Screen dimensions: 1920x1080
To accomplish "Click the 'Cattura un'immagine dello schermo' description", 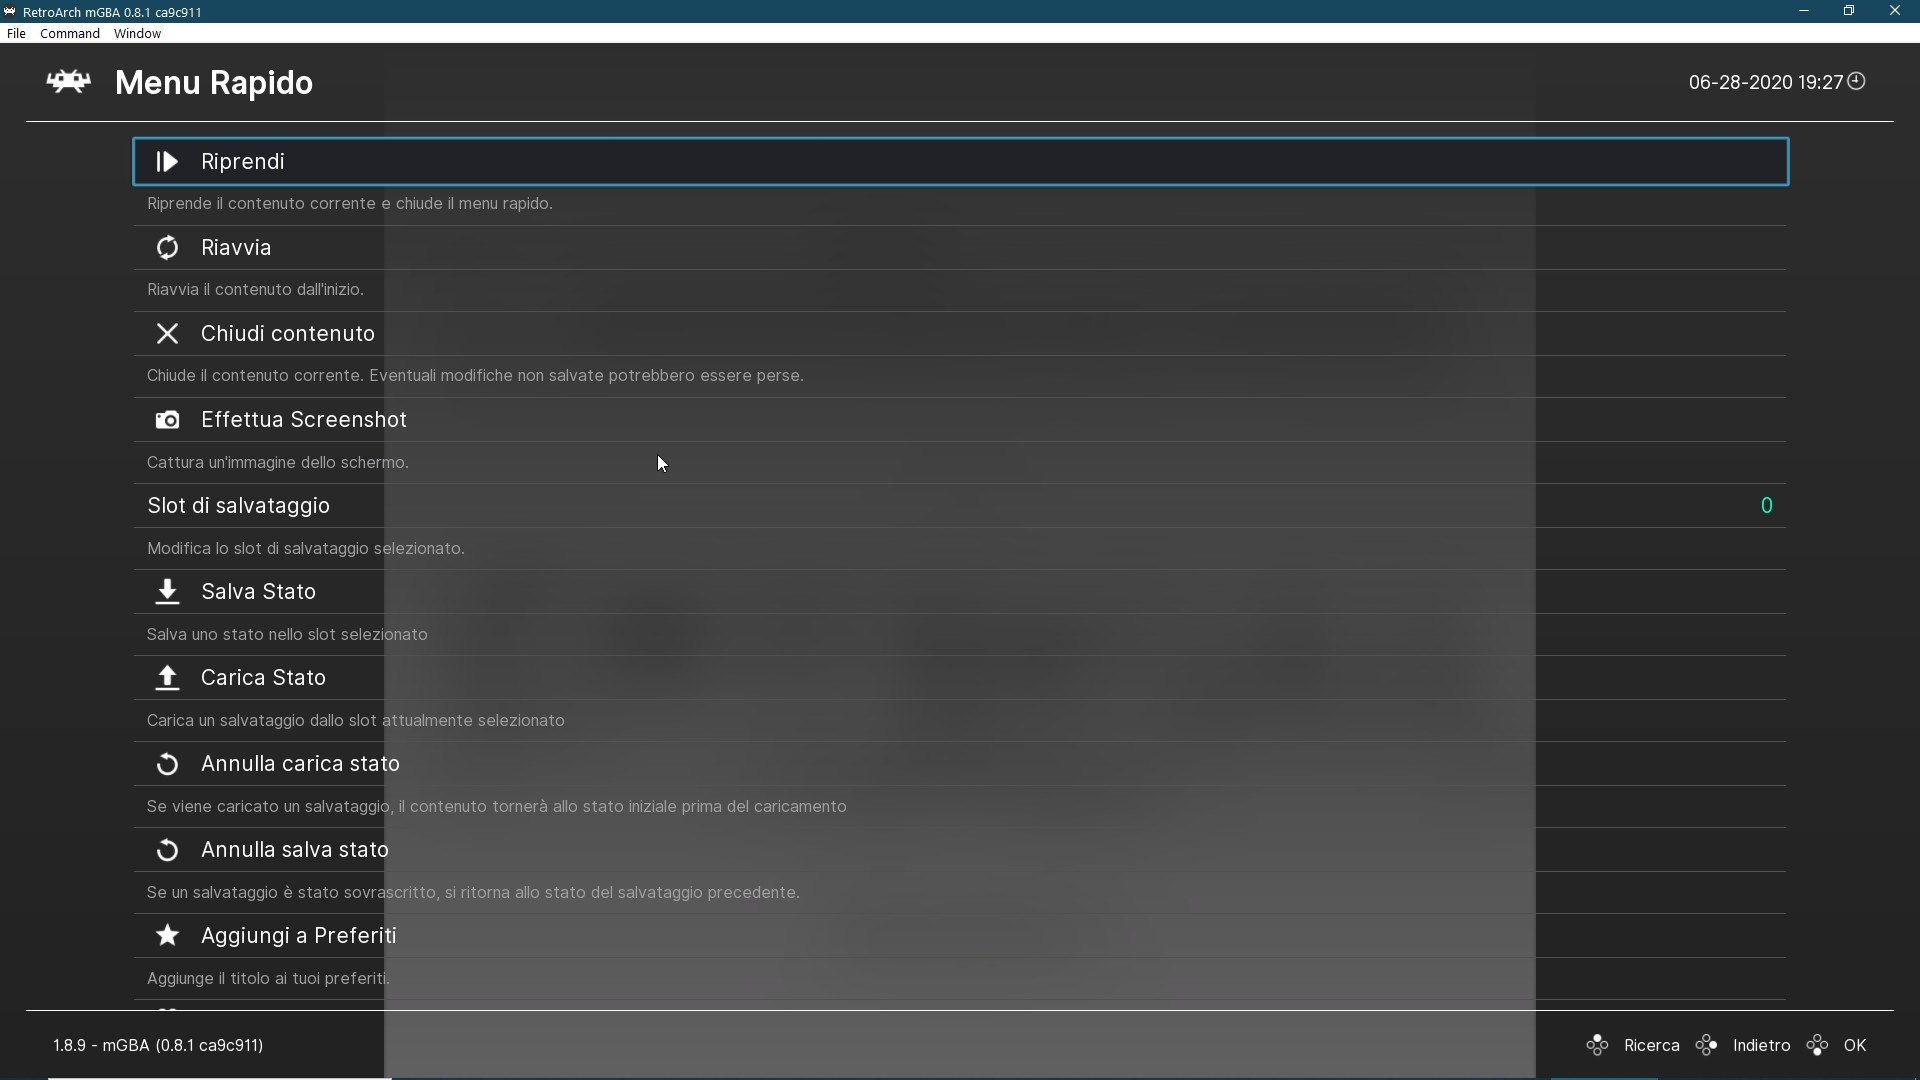I will point(278,462).
